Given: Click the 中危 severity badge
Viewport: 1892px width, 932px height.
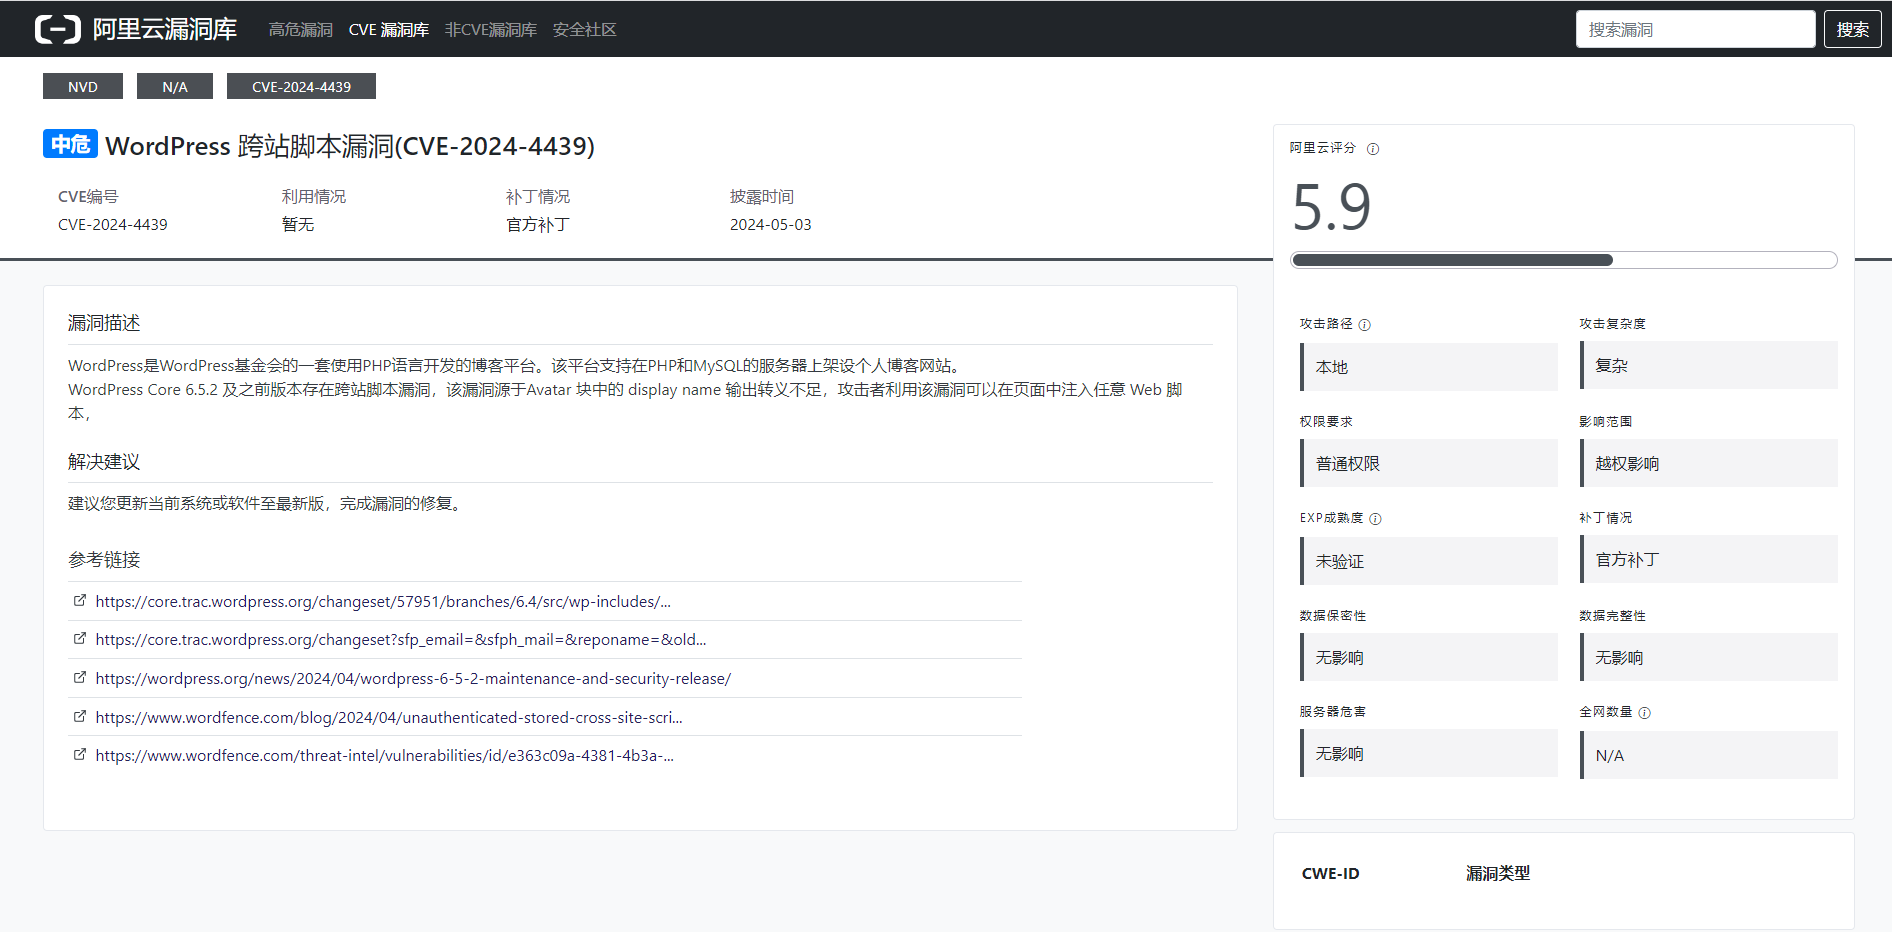Looking at the screenshot, I should (x=70, y=144).
